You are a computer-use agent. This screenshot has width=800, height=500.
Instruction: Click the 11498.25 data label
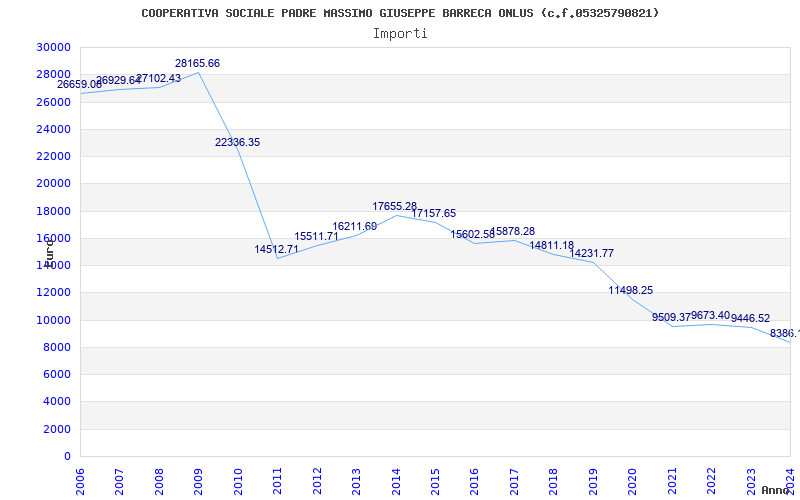(631, 291)
